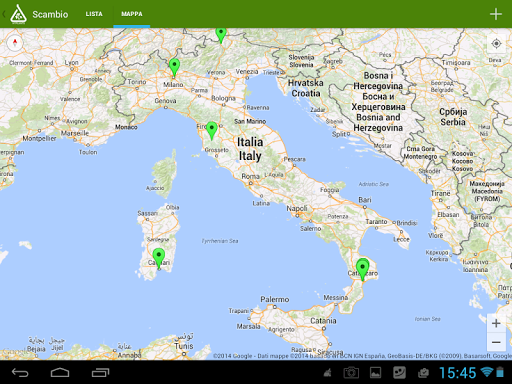Screen dimensions: 512x384
Task: Zoom out with map minus button
Action: click(496, 342)
